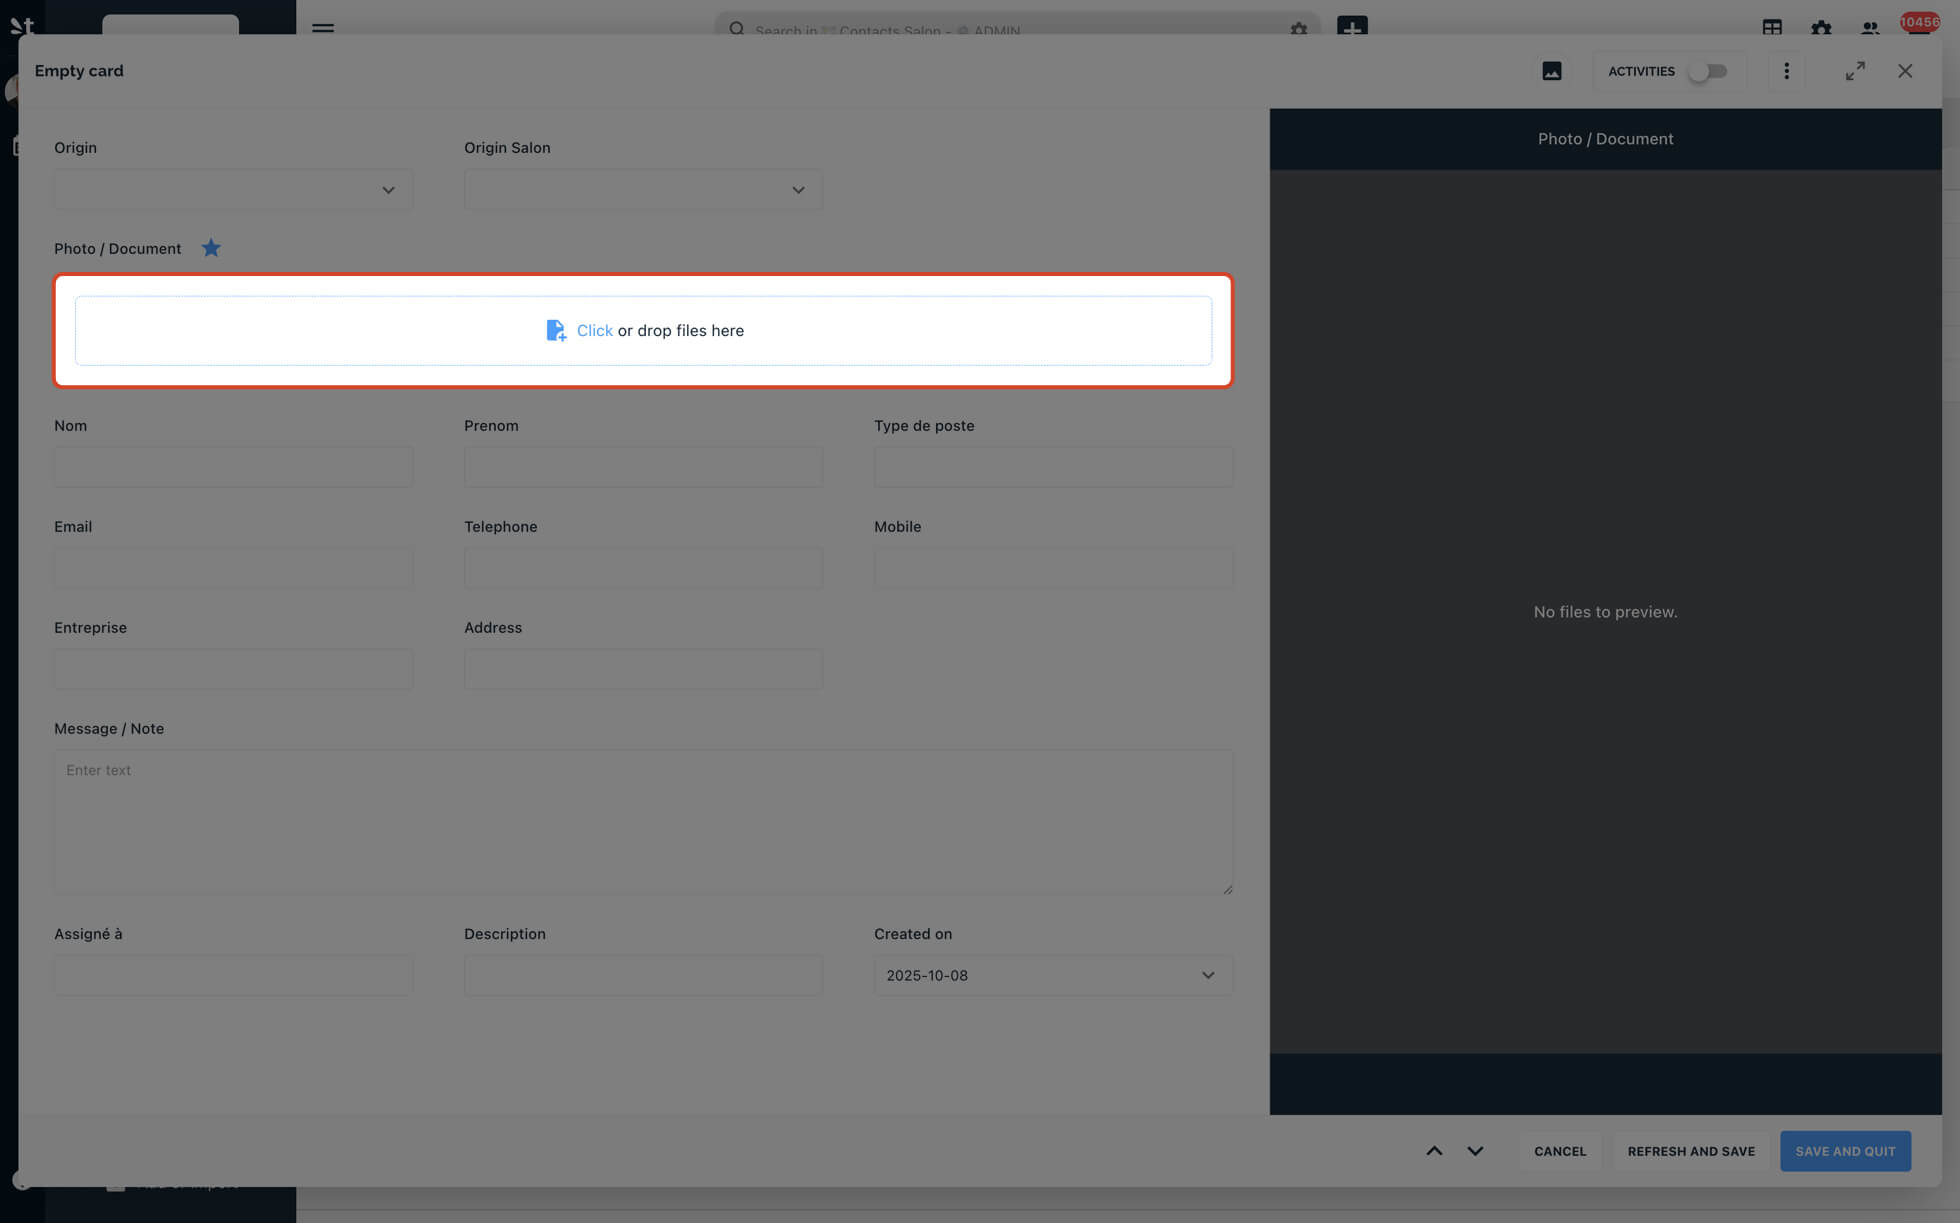Viewport: 1960px width, 1223px height.
Task: Click the image preview icon in header
Action: (x=1551, y=71)
